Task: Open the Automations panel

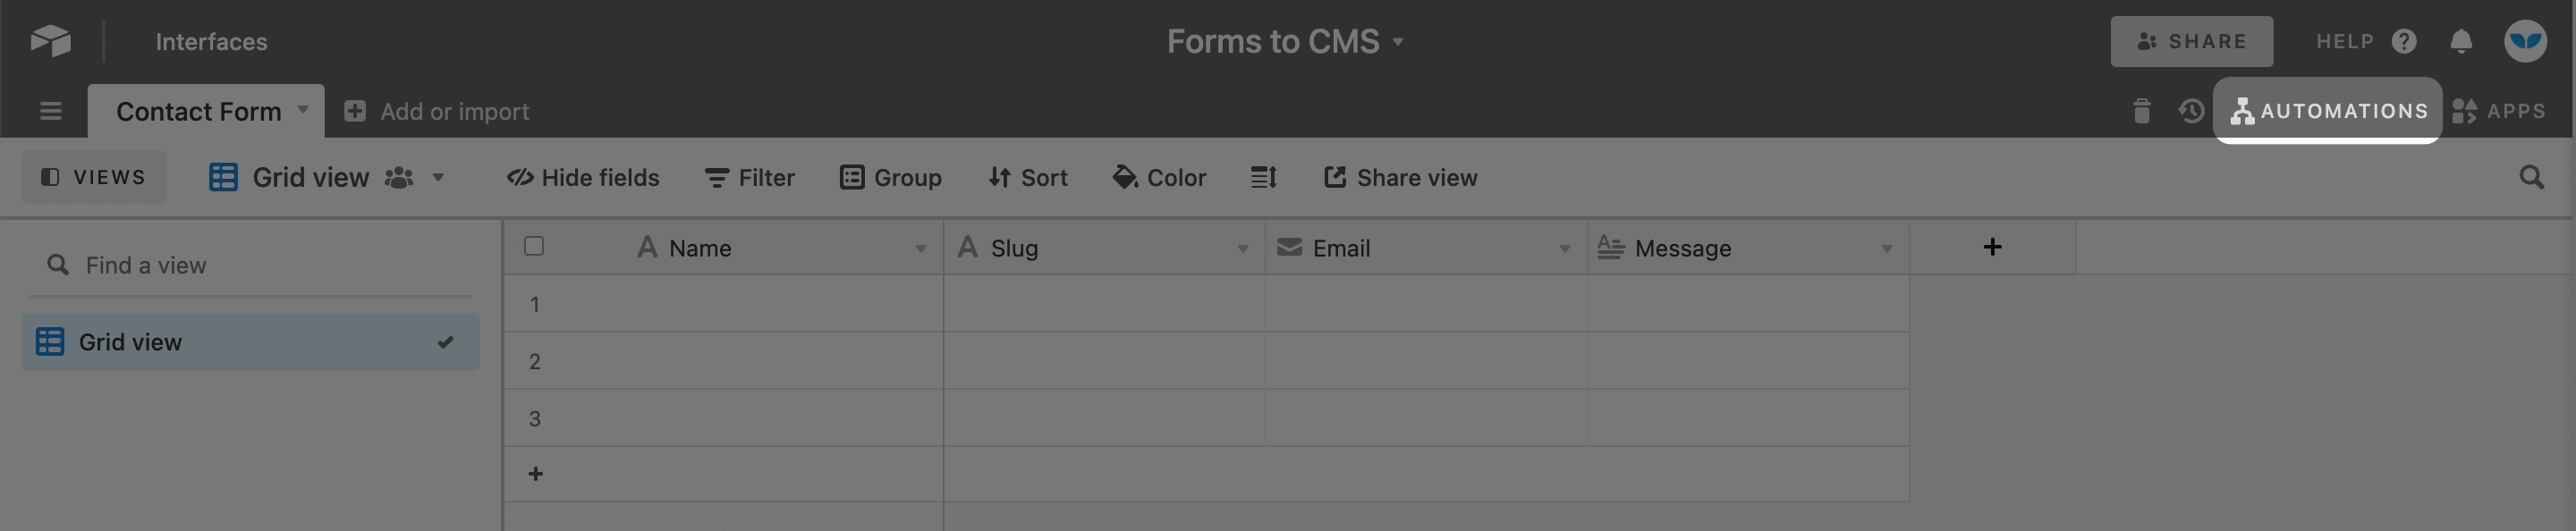Action: pos(2328,111)
